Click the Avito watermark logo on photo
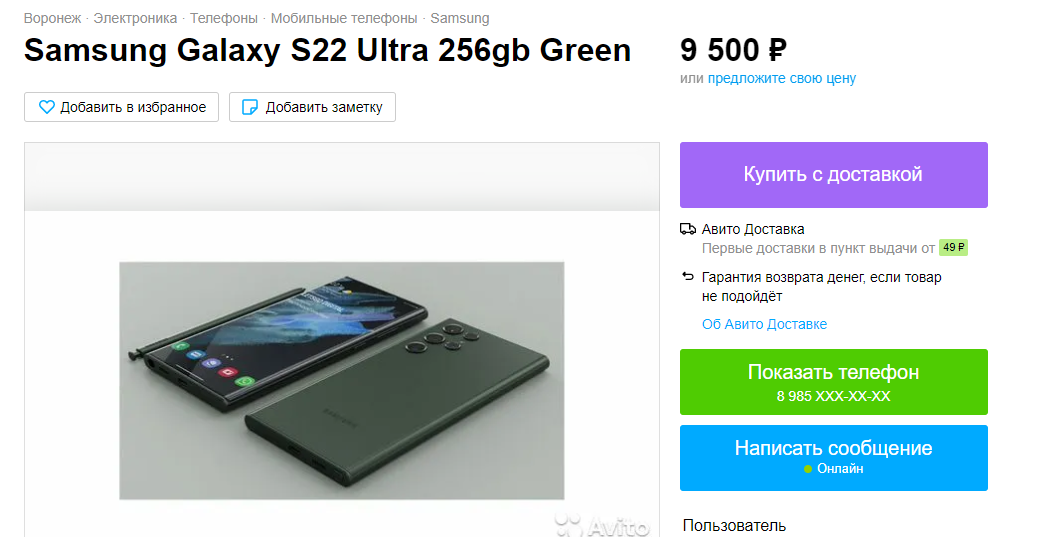 (602, 524)
